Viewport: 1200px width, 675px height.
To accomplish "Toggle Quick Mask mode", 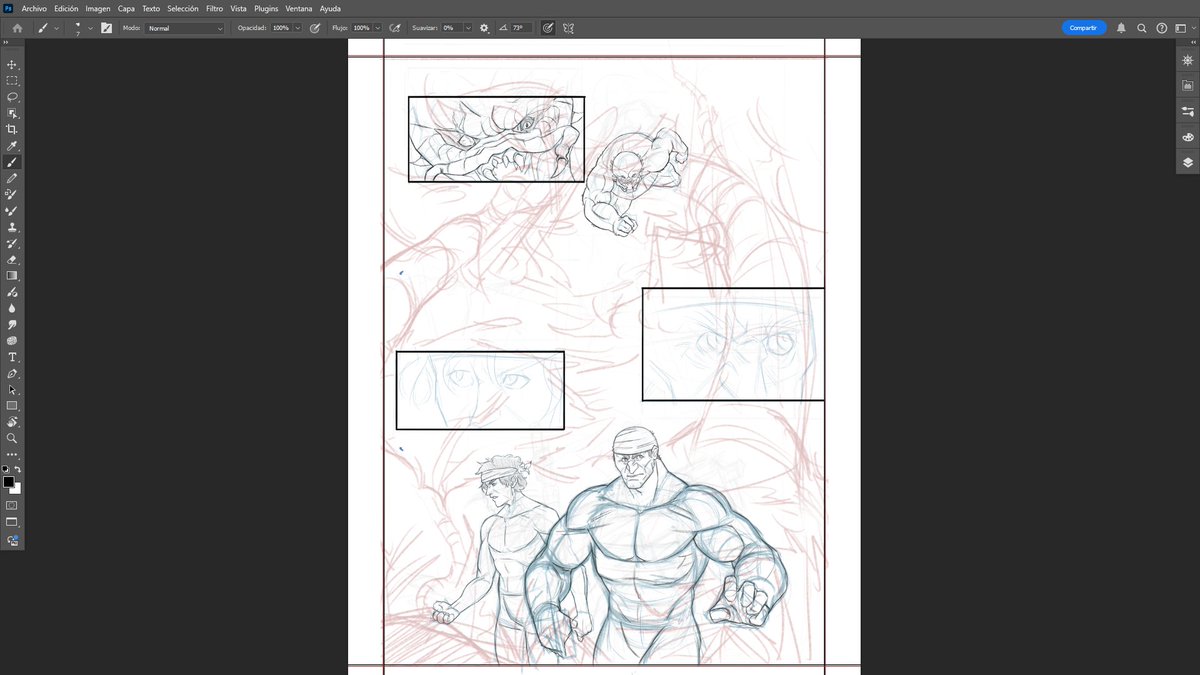I will click(12, 505).
